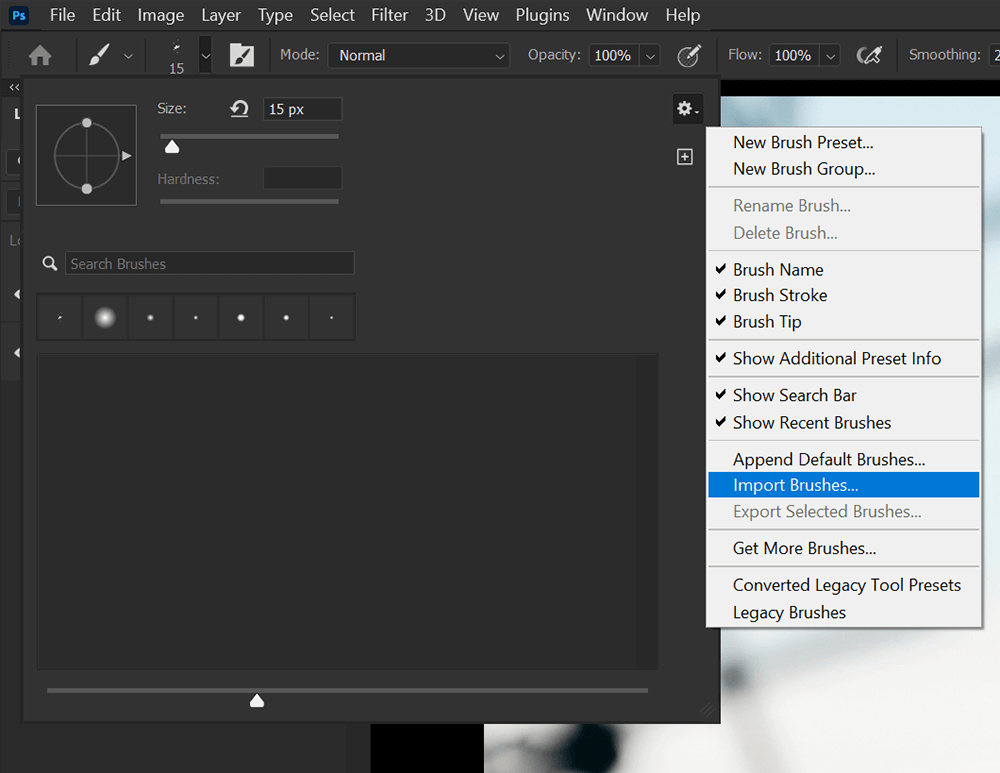Screen dimensions: 1000x773
Task: Open the View menu
Action: click(481, 15)
